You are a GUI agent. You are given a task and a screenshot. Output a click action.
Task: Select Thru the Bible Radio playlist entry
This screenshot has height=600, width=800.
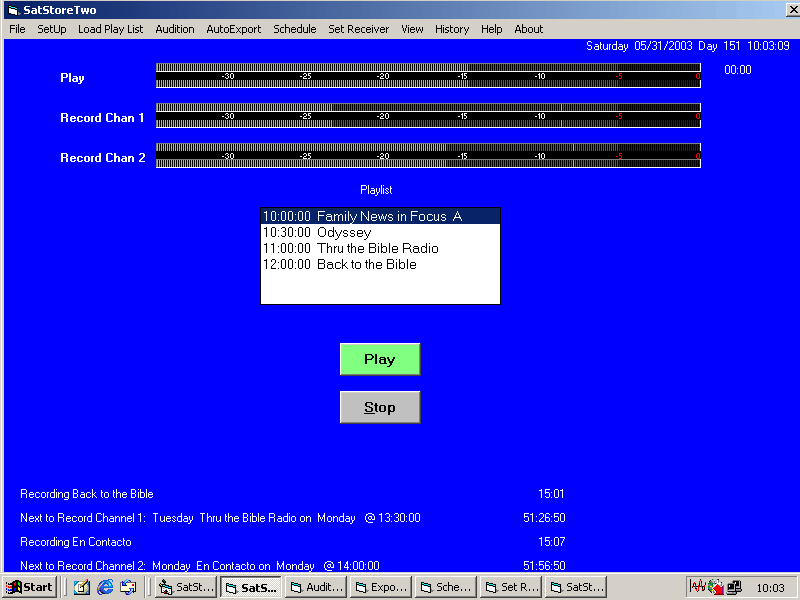(x=380, y=248)
